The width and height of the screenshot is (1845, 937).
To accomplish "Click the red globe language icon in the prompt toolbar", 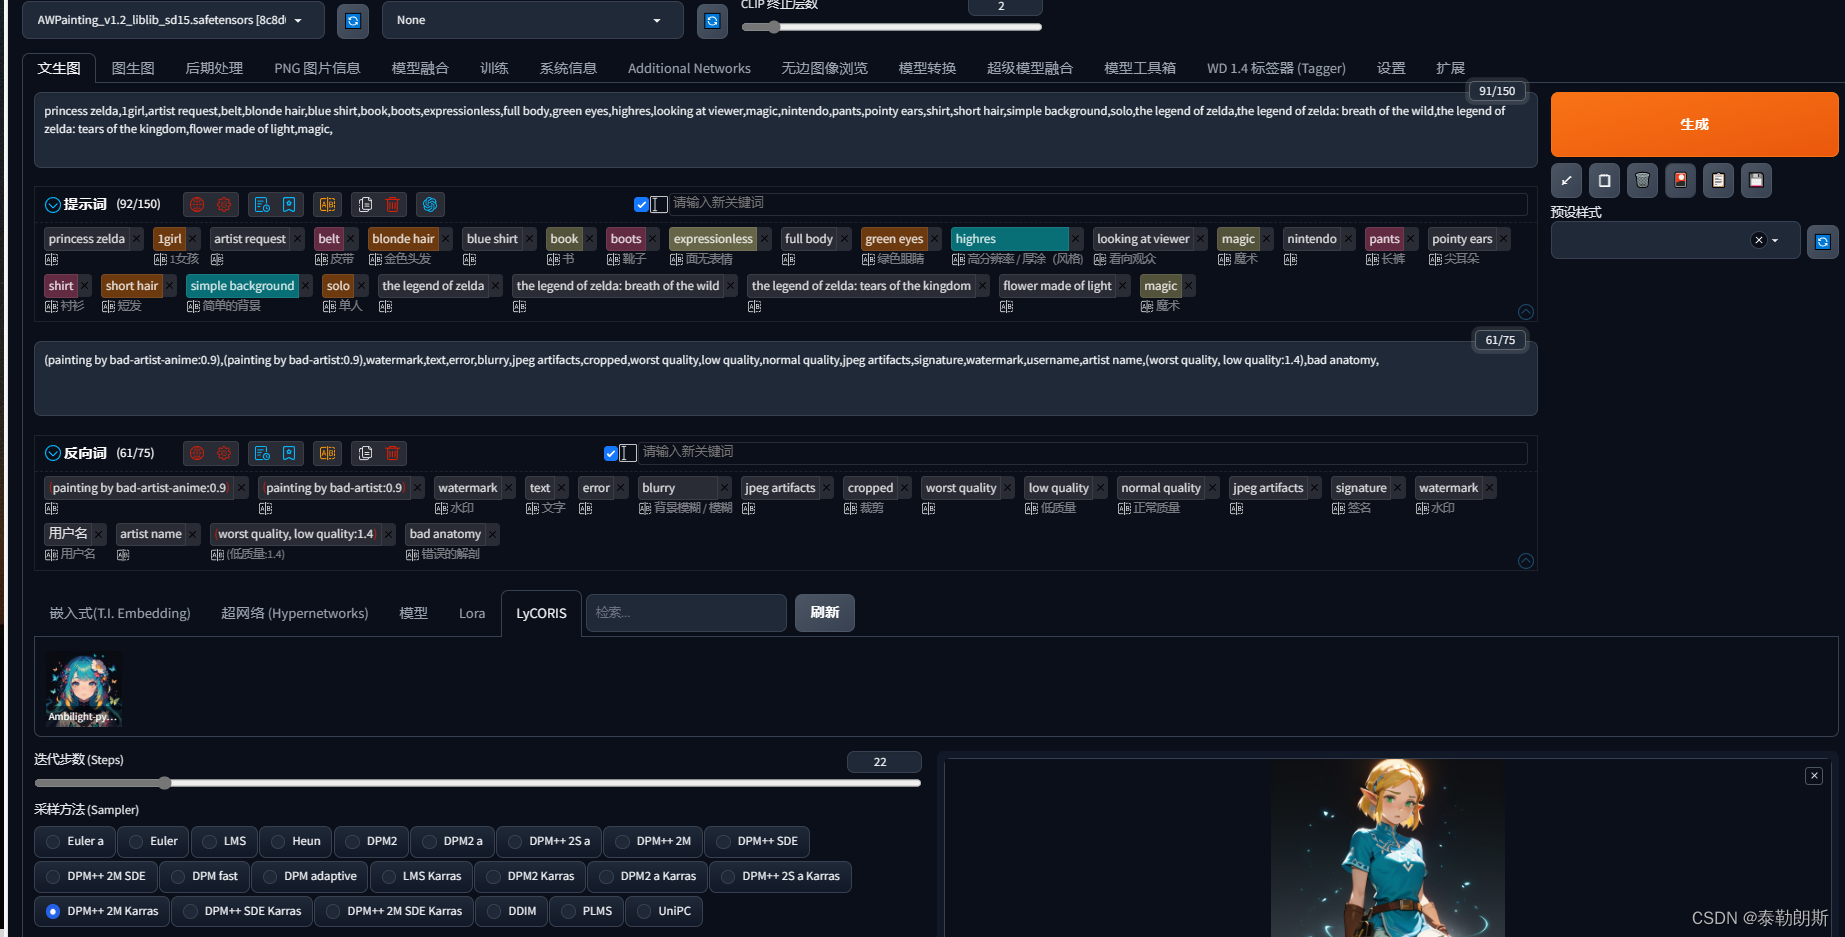I will tap(197, 205).
